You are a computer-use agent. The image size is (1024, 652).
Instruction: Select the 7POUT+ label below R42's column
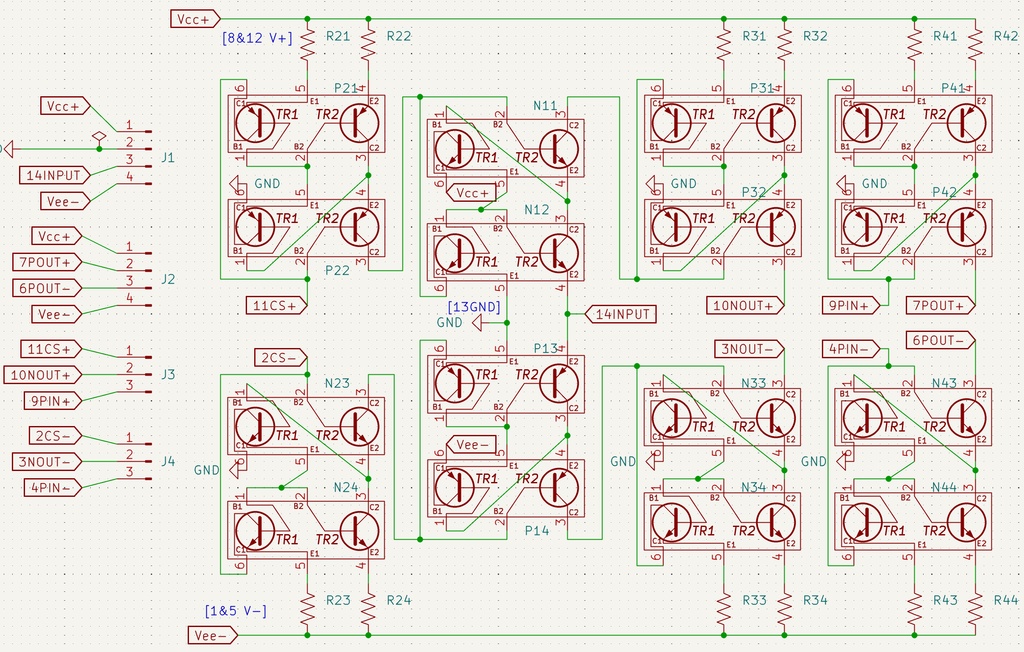pos(940,305)
